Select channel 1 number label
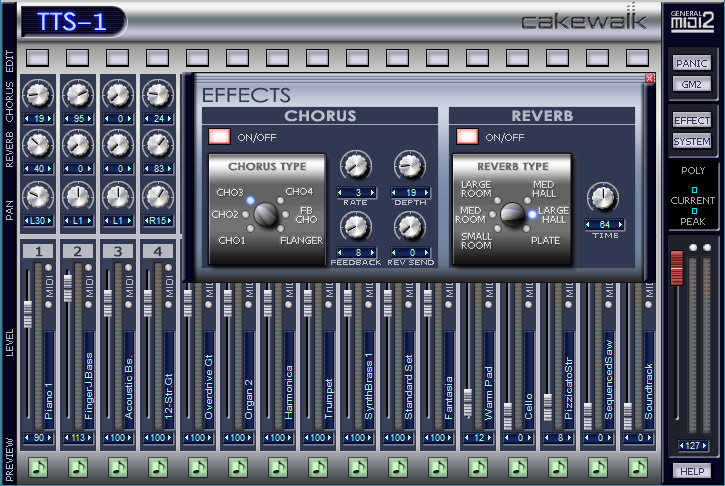This screenshot has height=486, width=725. pyautogui.click(x=38, y=252)
